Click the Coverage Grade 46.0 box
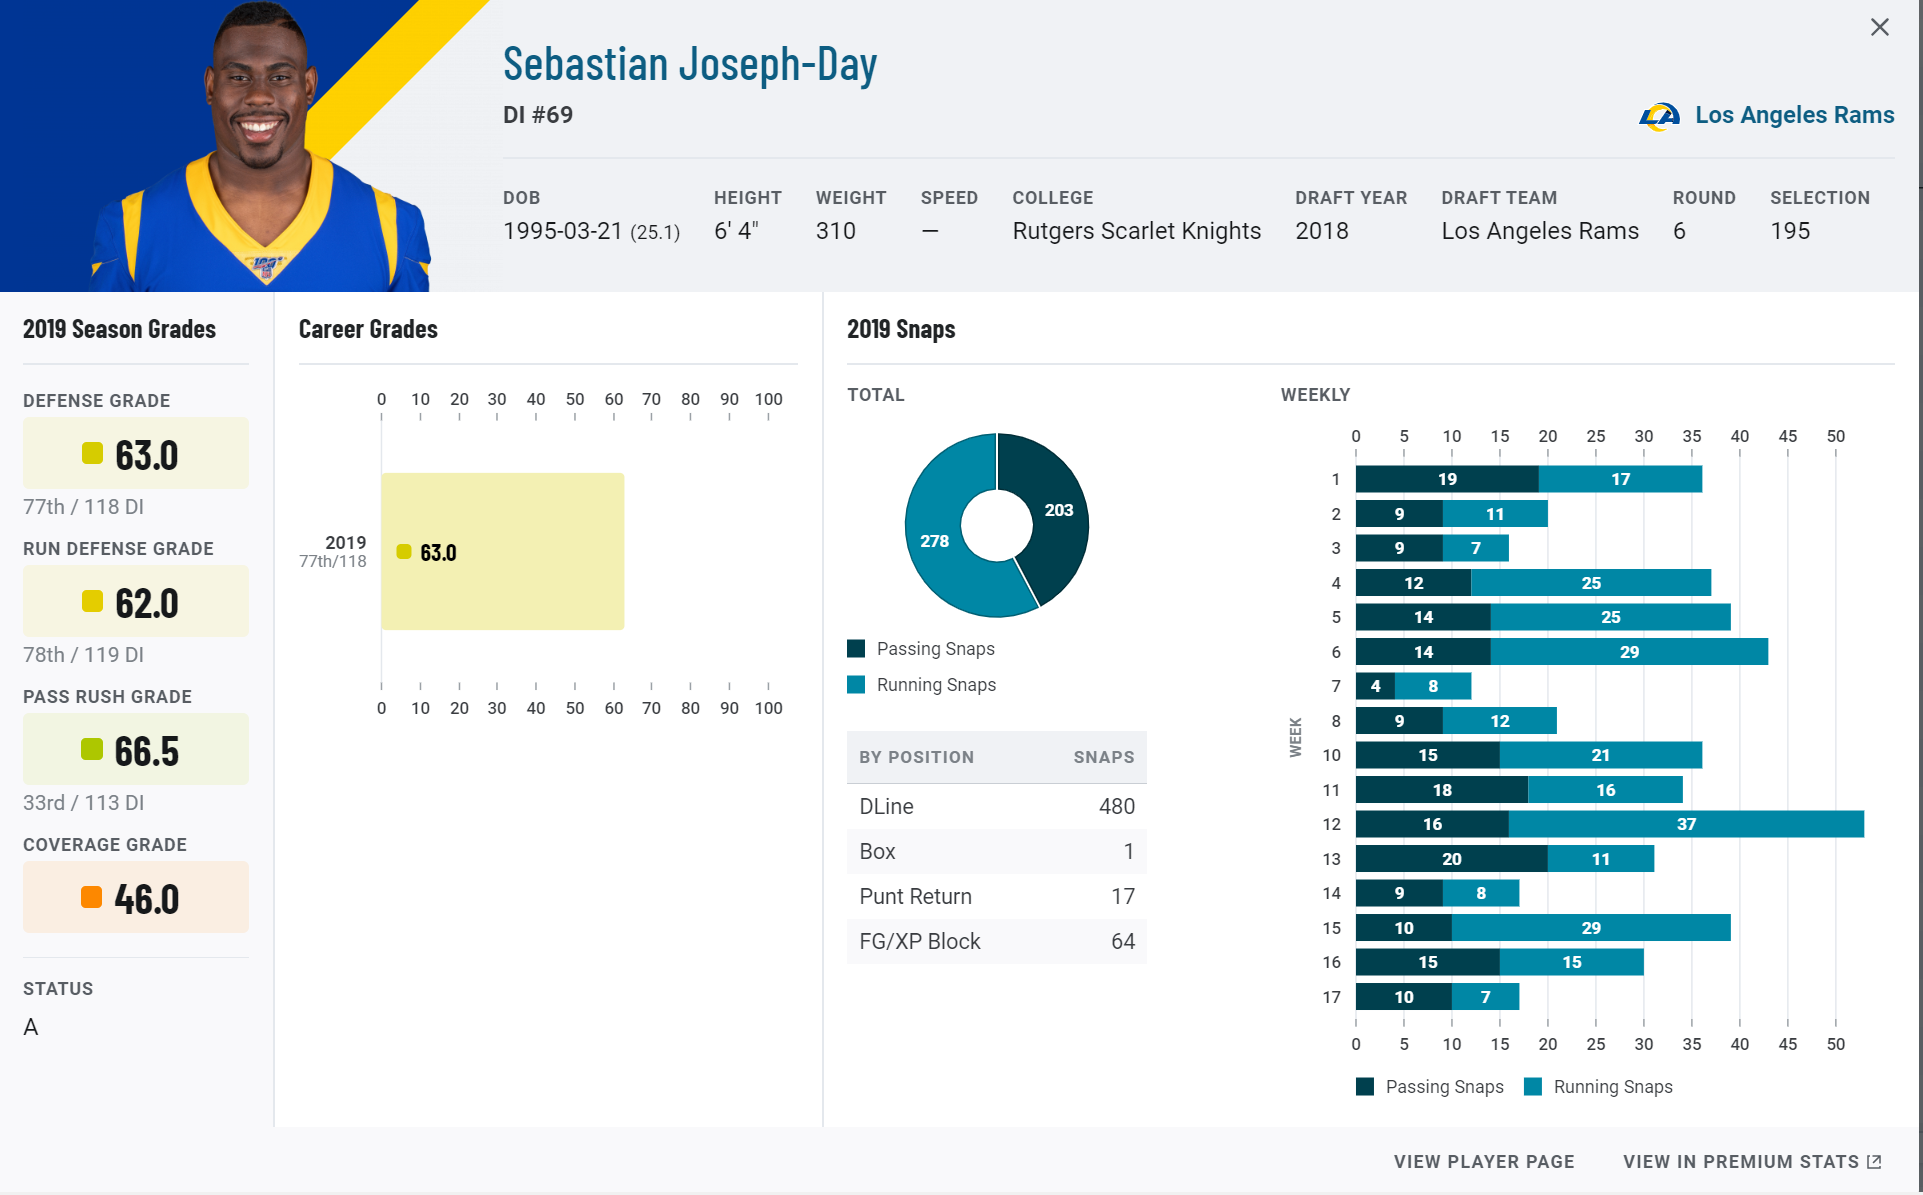 click(136, 897)
